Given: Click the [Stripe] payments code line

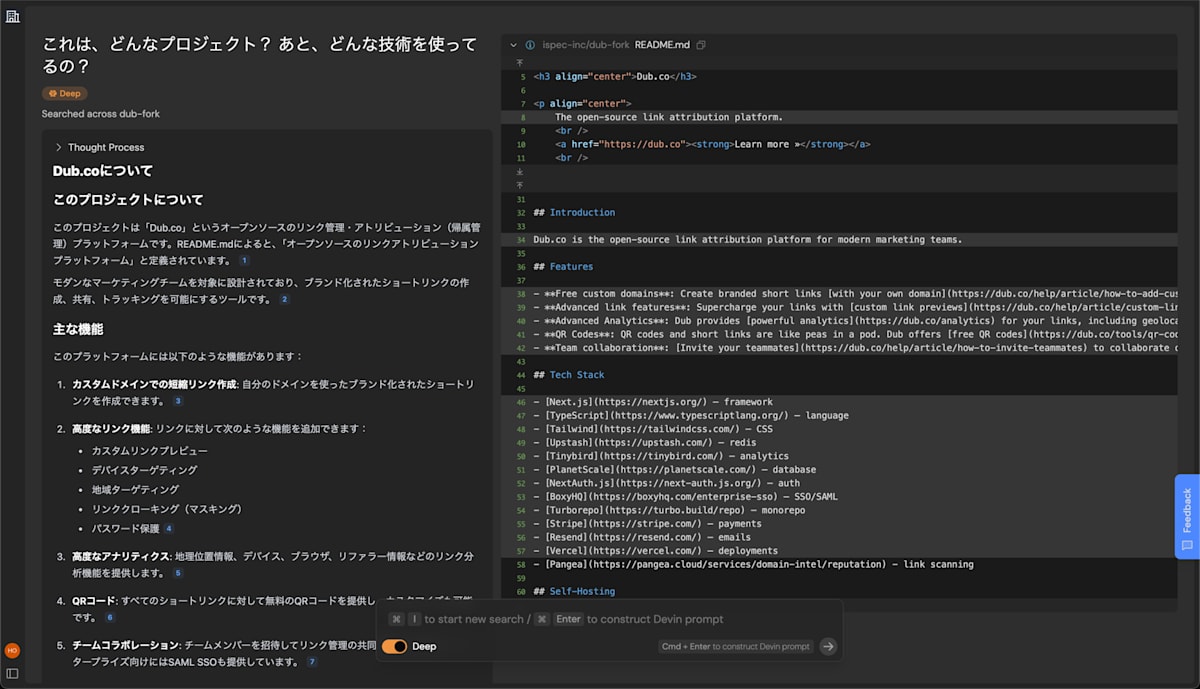Looking at the screenshot, I should point(647,523).
